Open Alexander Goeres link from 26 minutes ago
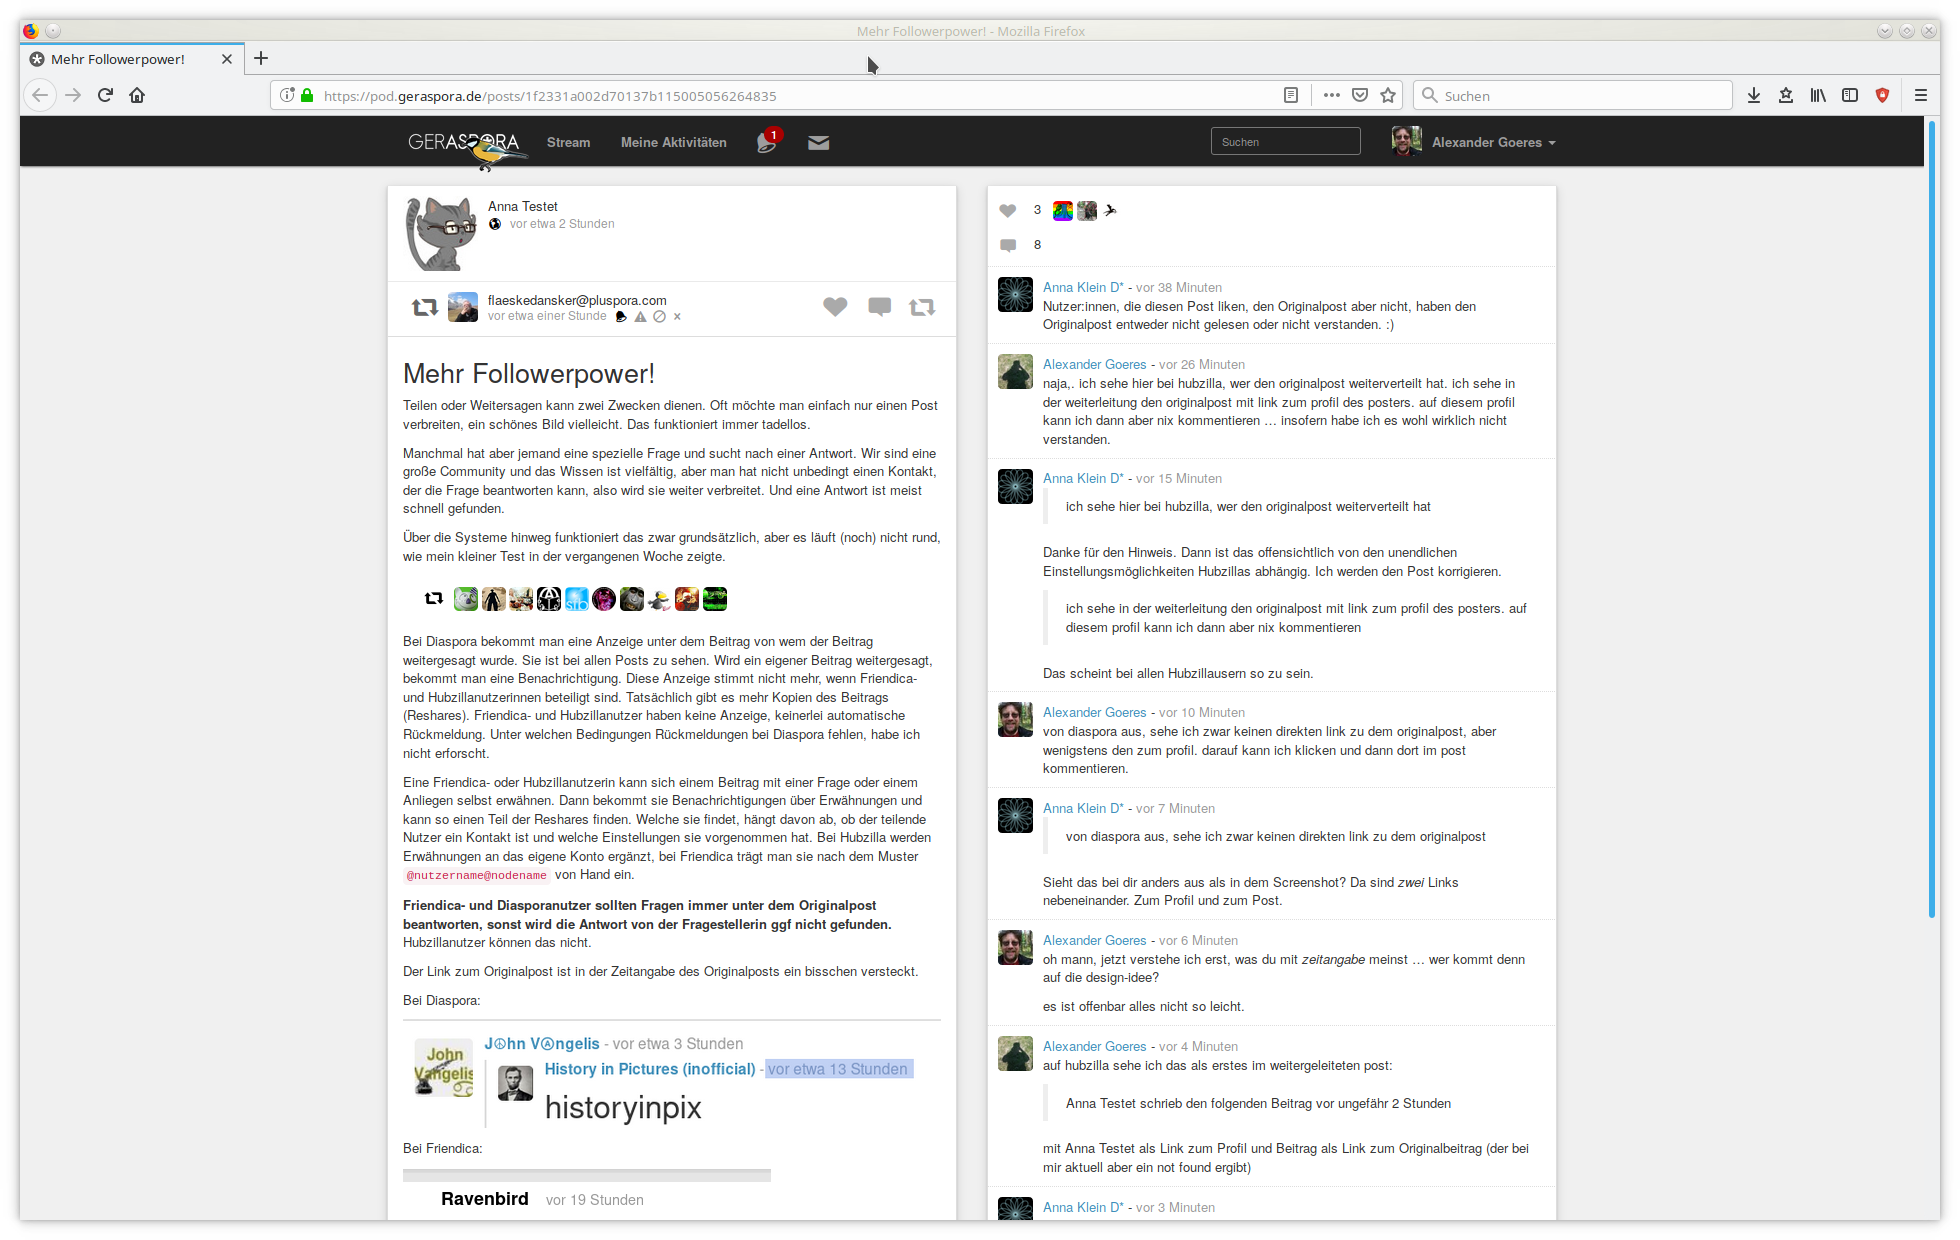This screenshot has width=1960, height=1240. 1095,364
